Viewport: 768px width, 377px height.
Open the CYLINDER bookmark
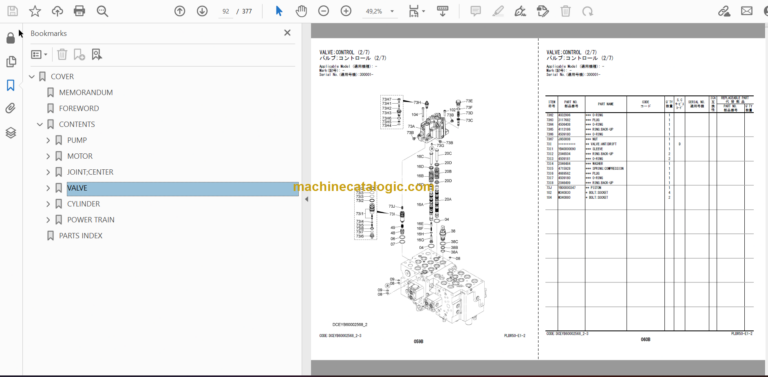click(83, 204)
